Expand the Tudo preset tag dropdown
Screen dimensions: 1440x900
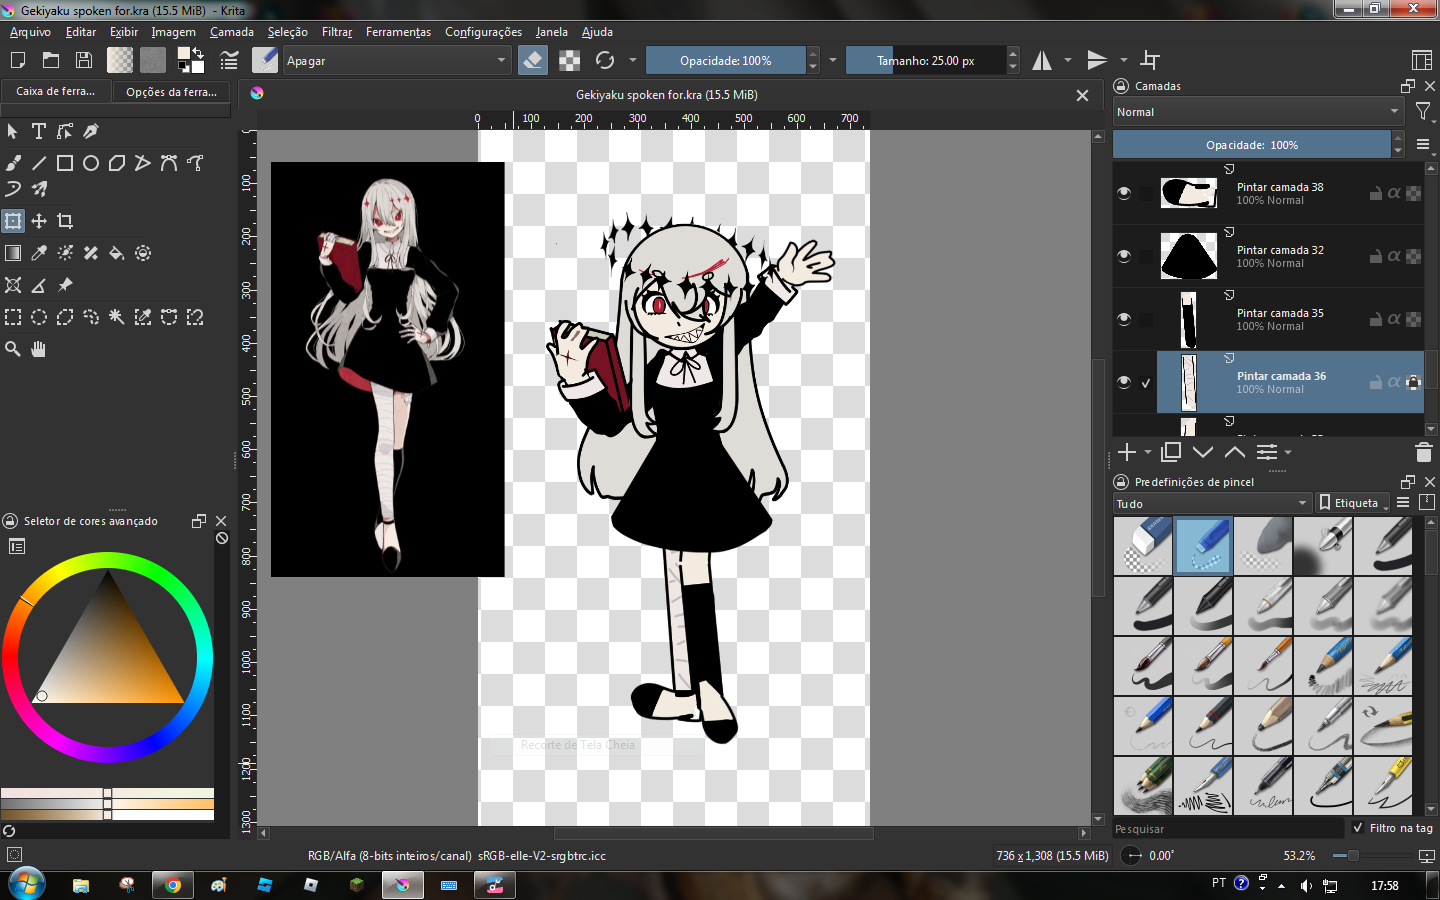pyautogui.click(x=1211, y=504)
